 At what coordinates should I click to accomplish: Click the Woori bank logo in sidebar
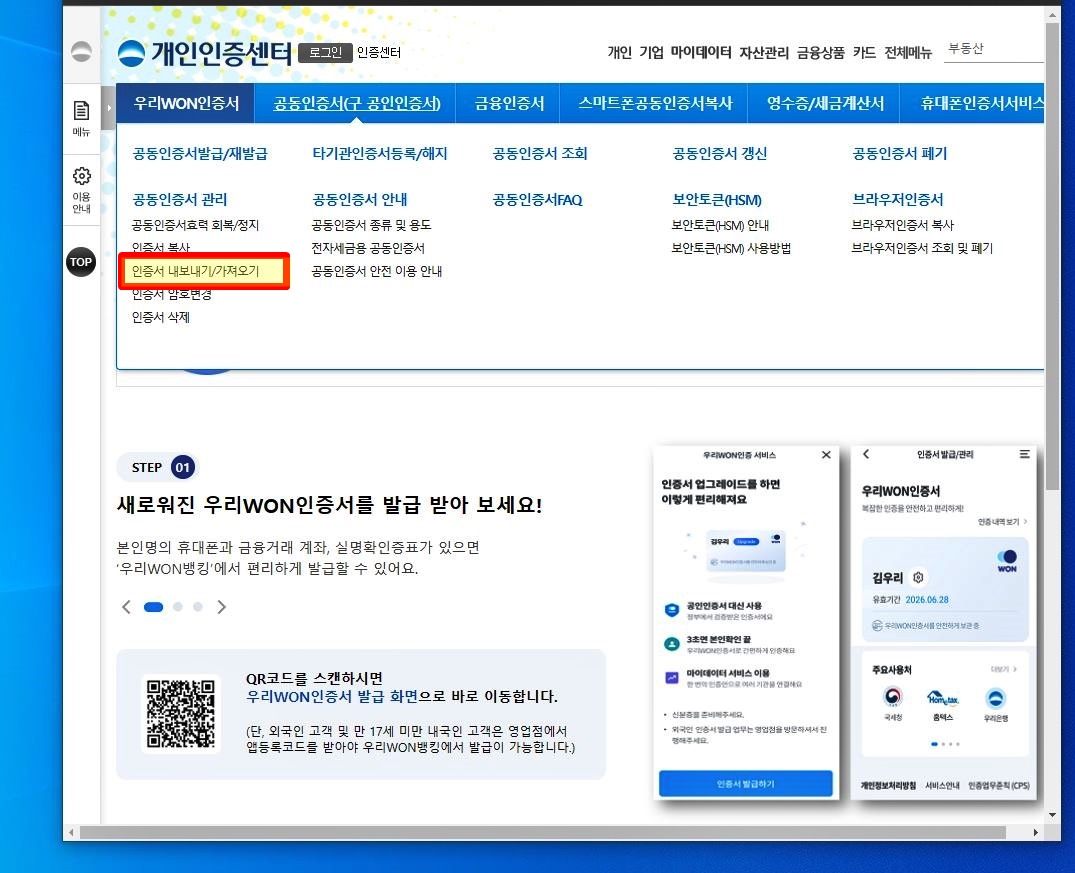(x=81, y=52)
